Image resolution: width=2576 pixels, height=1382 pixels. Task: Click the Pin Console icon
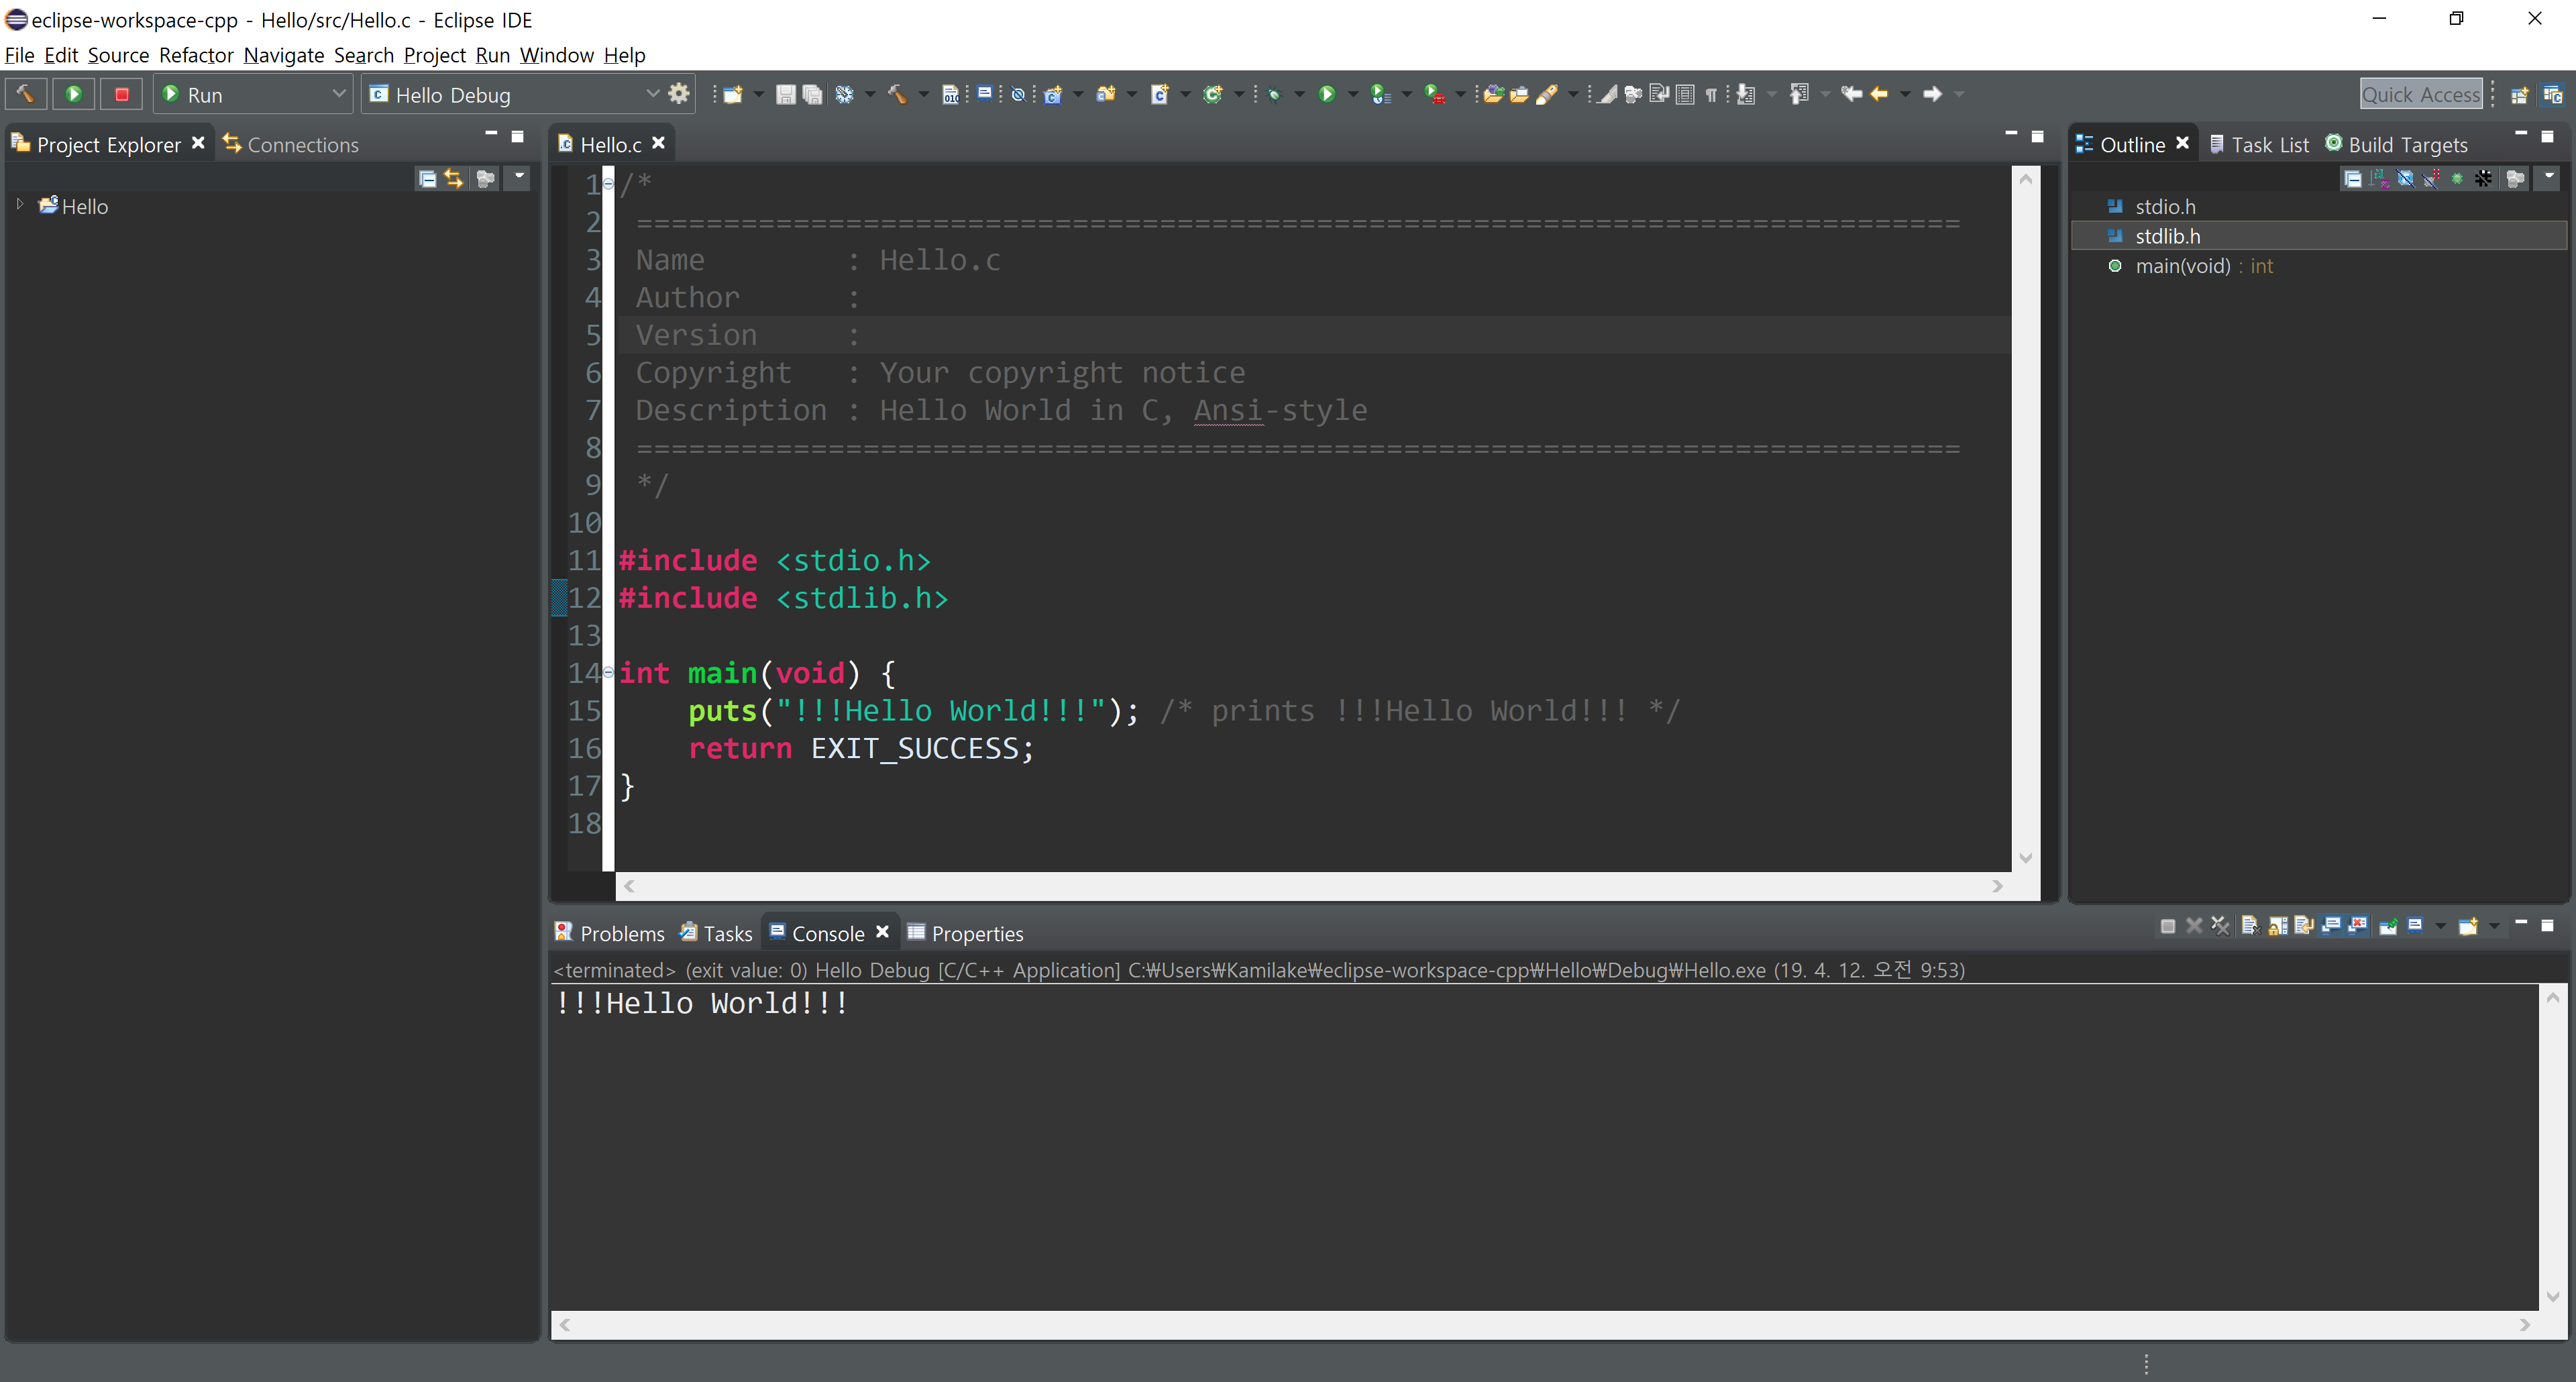2388,926
